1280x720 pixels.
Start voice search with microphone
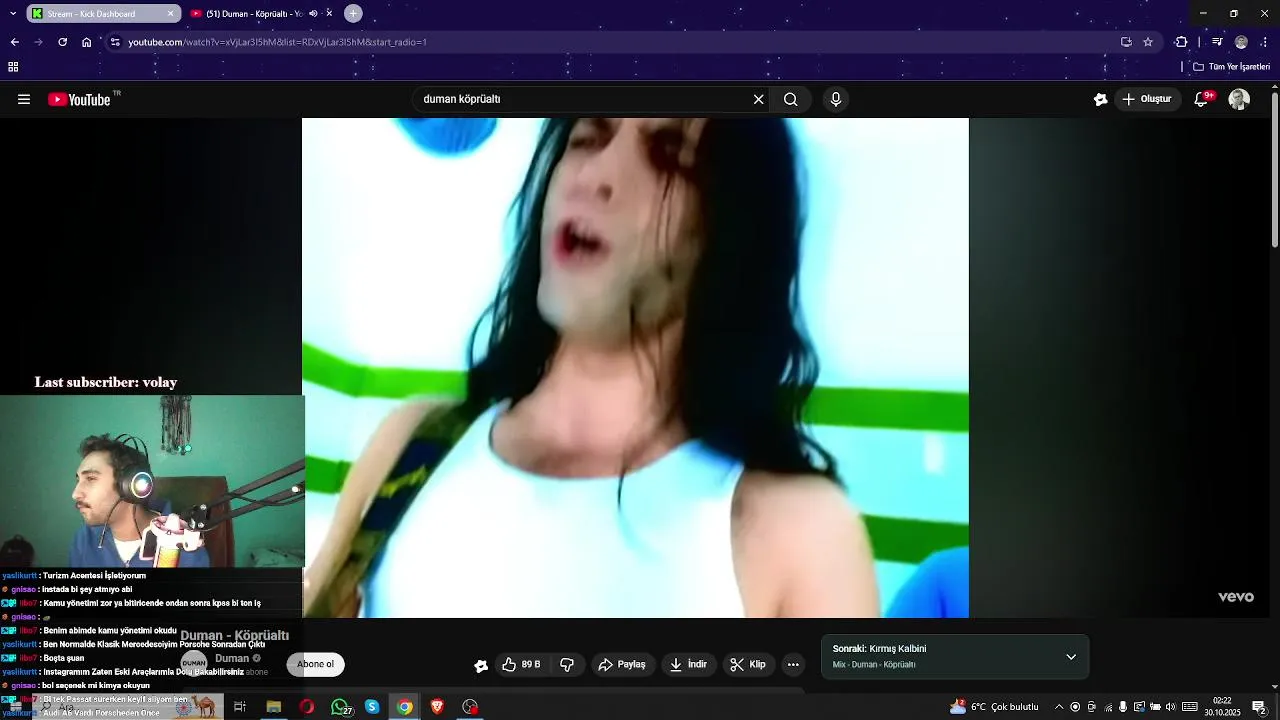[836, 99]
